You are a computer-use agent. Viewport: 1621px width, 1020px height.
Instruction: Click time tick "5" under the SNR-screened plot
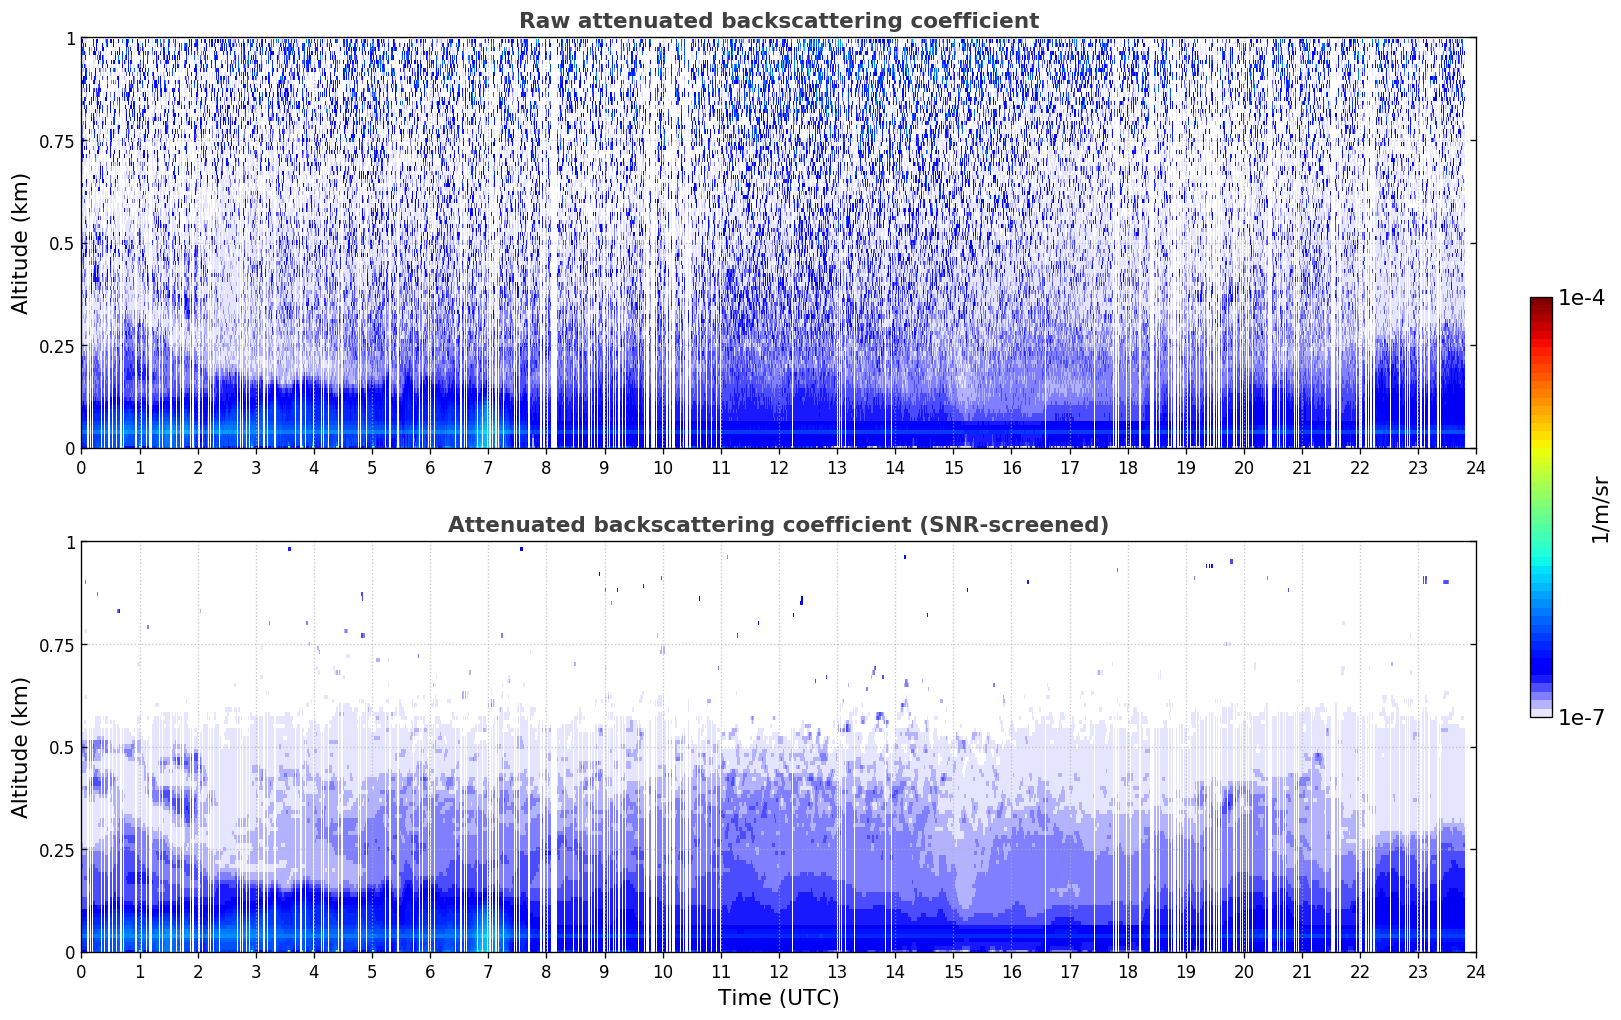pyautogui.click(x=372, y=971)
